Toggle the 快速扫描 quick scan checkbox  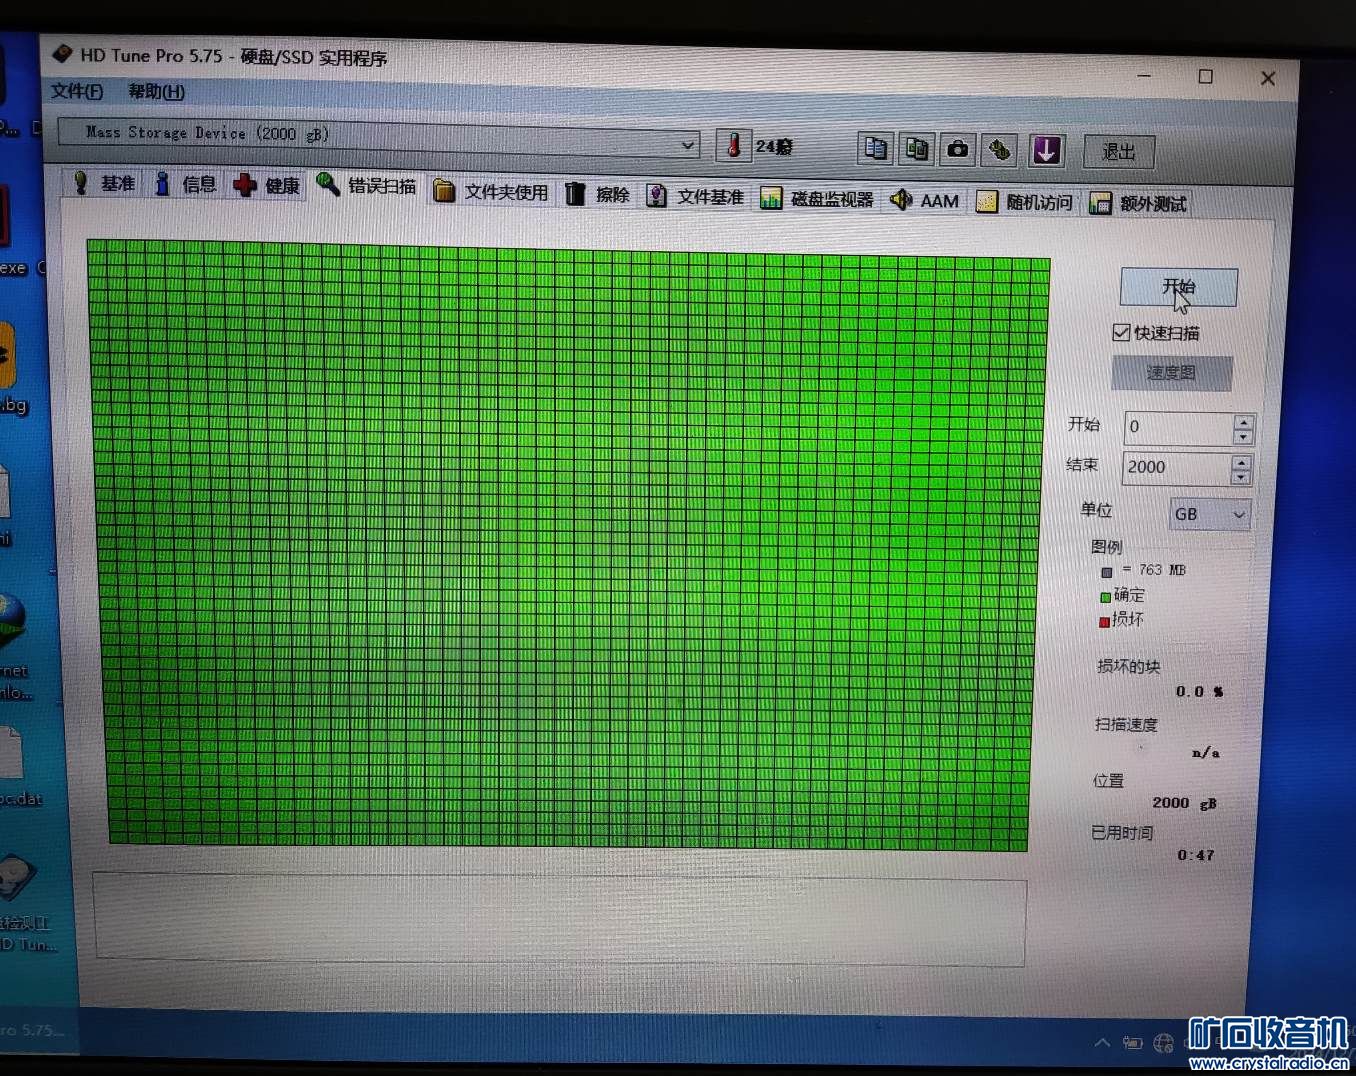tap(1121, 332)
